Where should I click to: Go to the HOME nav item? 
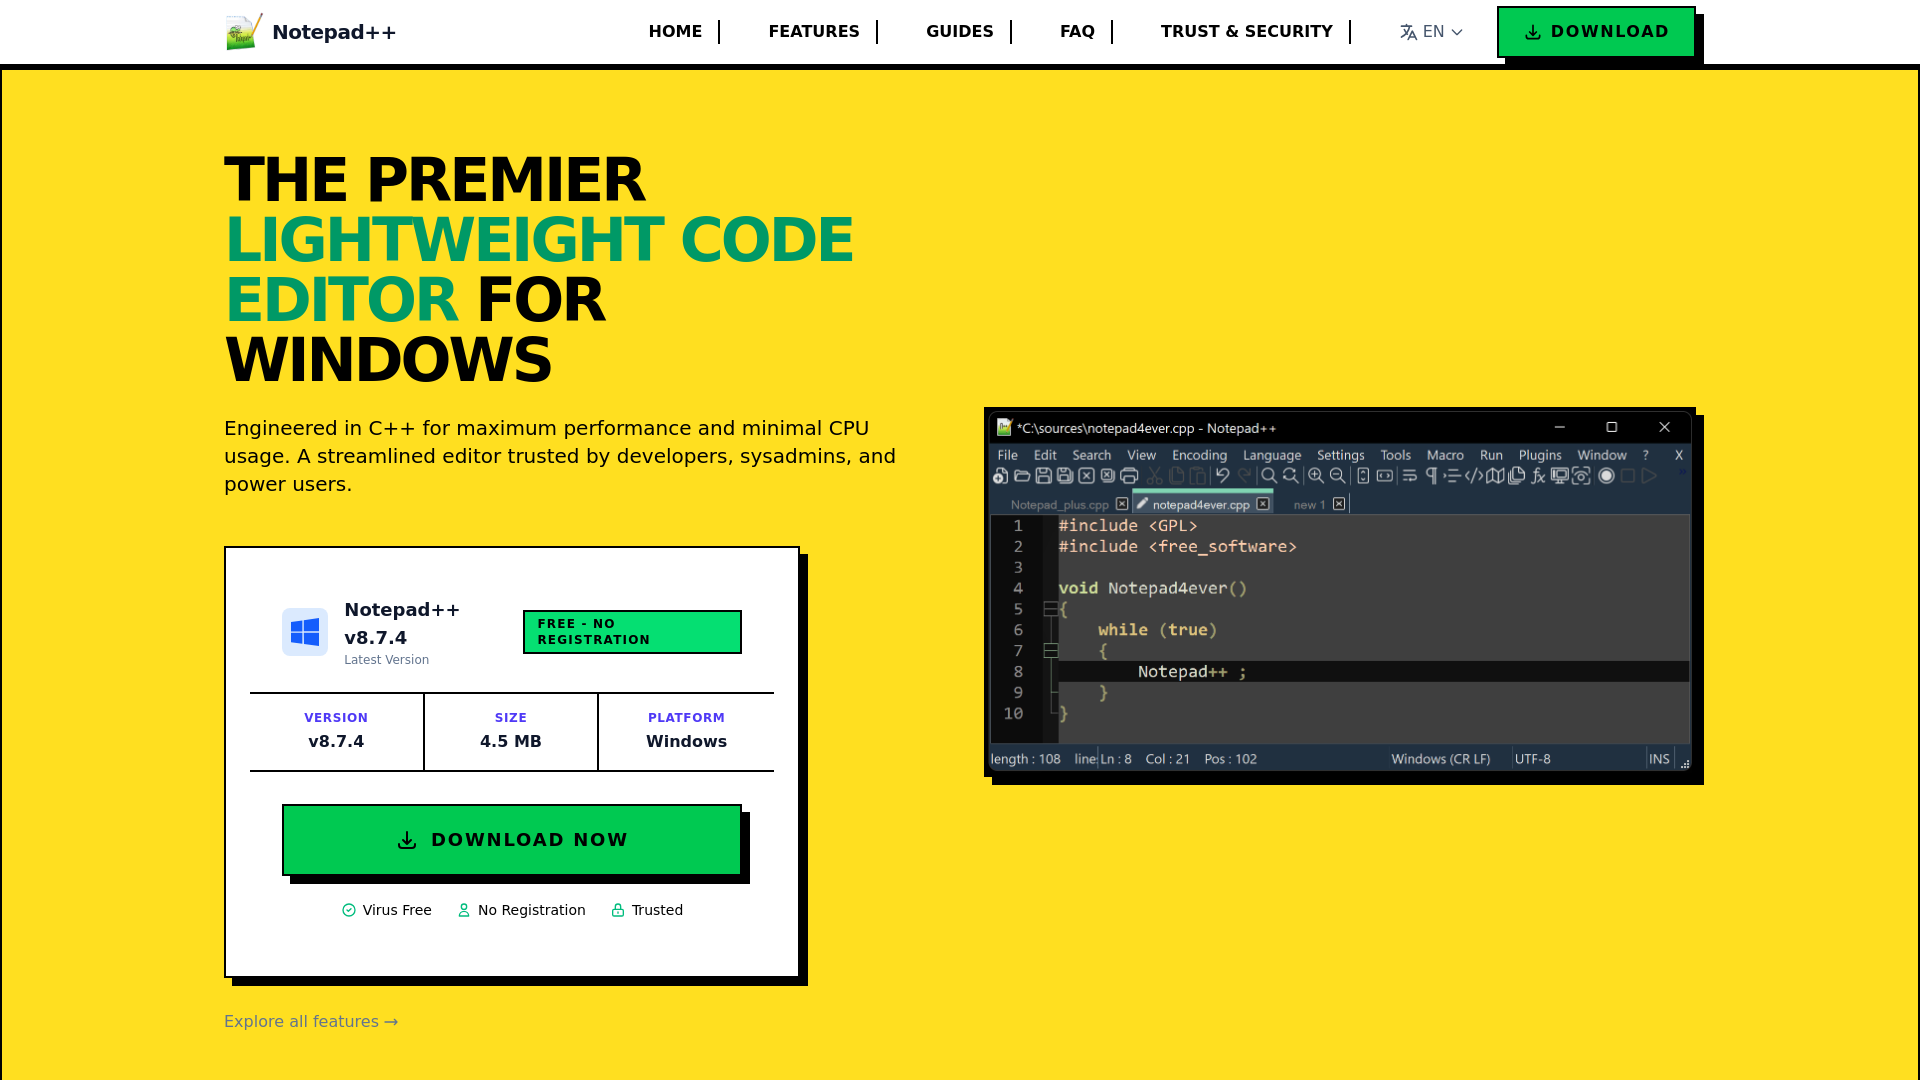tap(675, 32)
